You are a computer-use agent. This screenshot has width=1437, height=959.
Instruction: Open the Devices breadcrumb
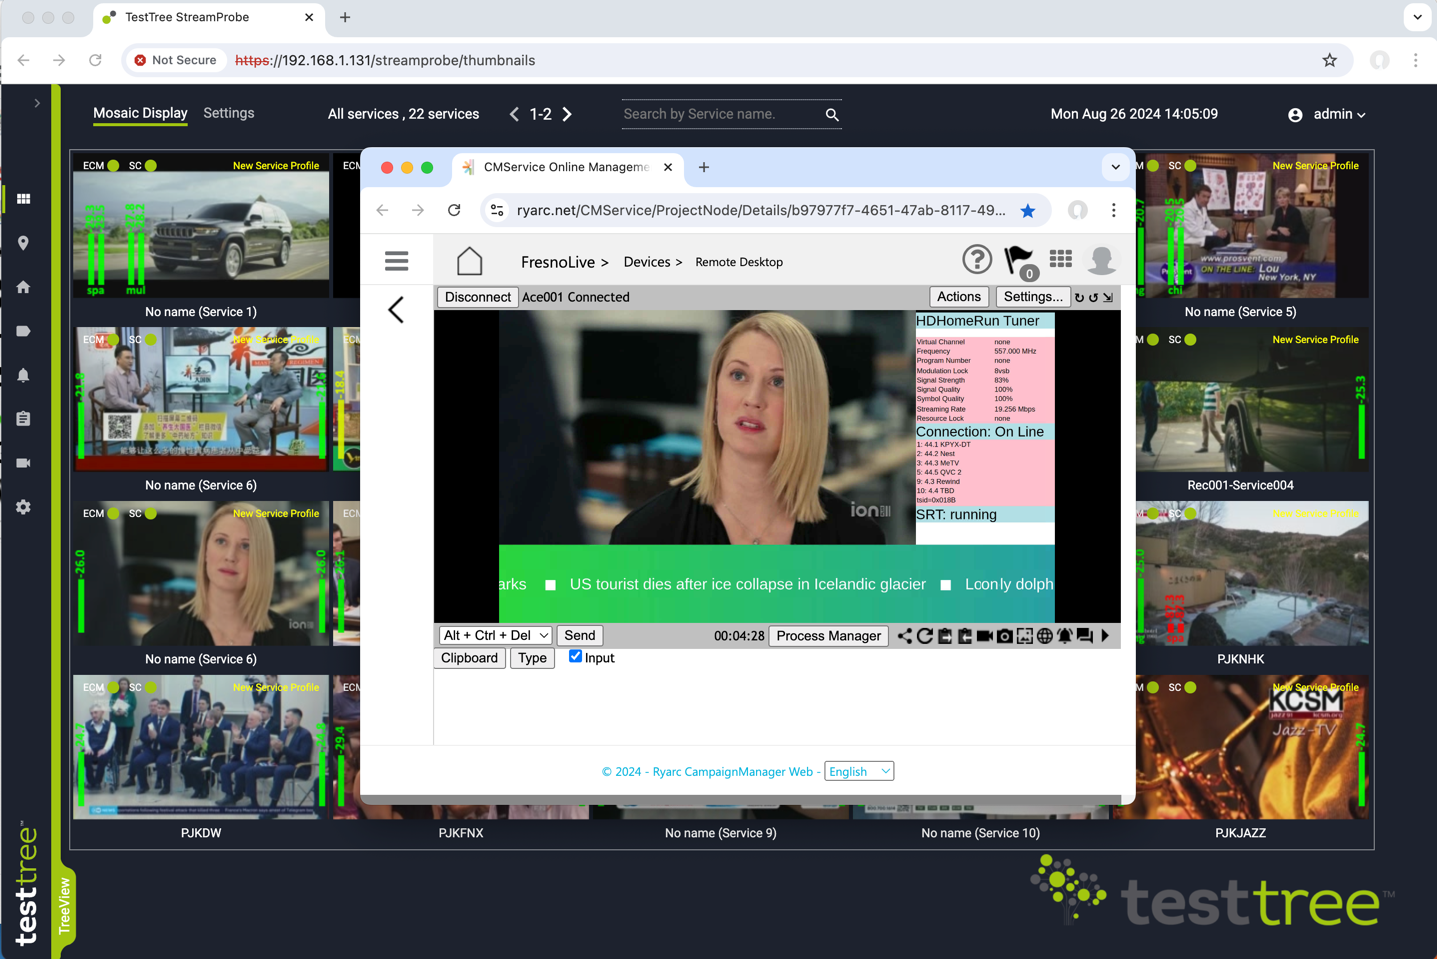pos(646,262)
